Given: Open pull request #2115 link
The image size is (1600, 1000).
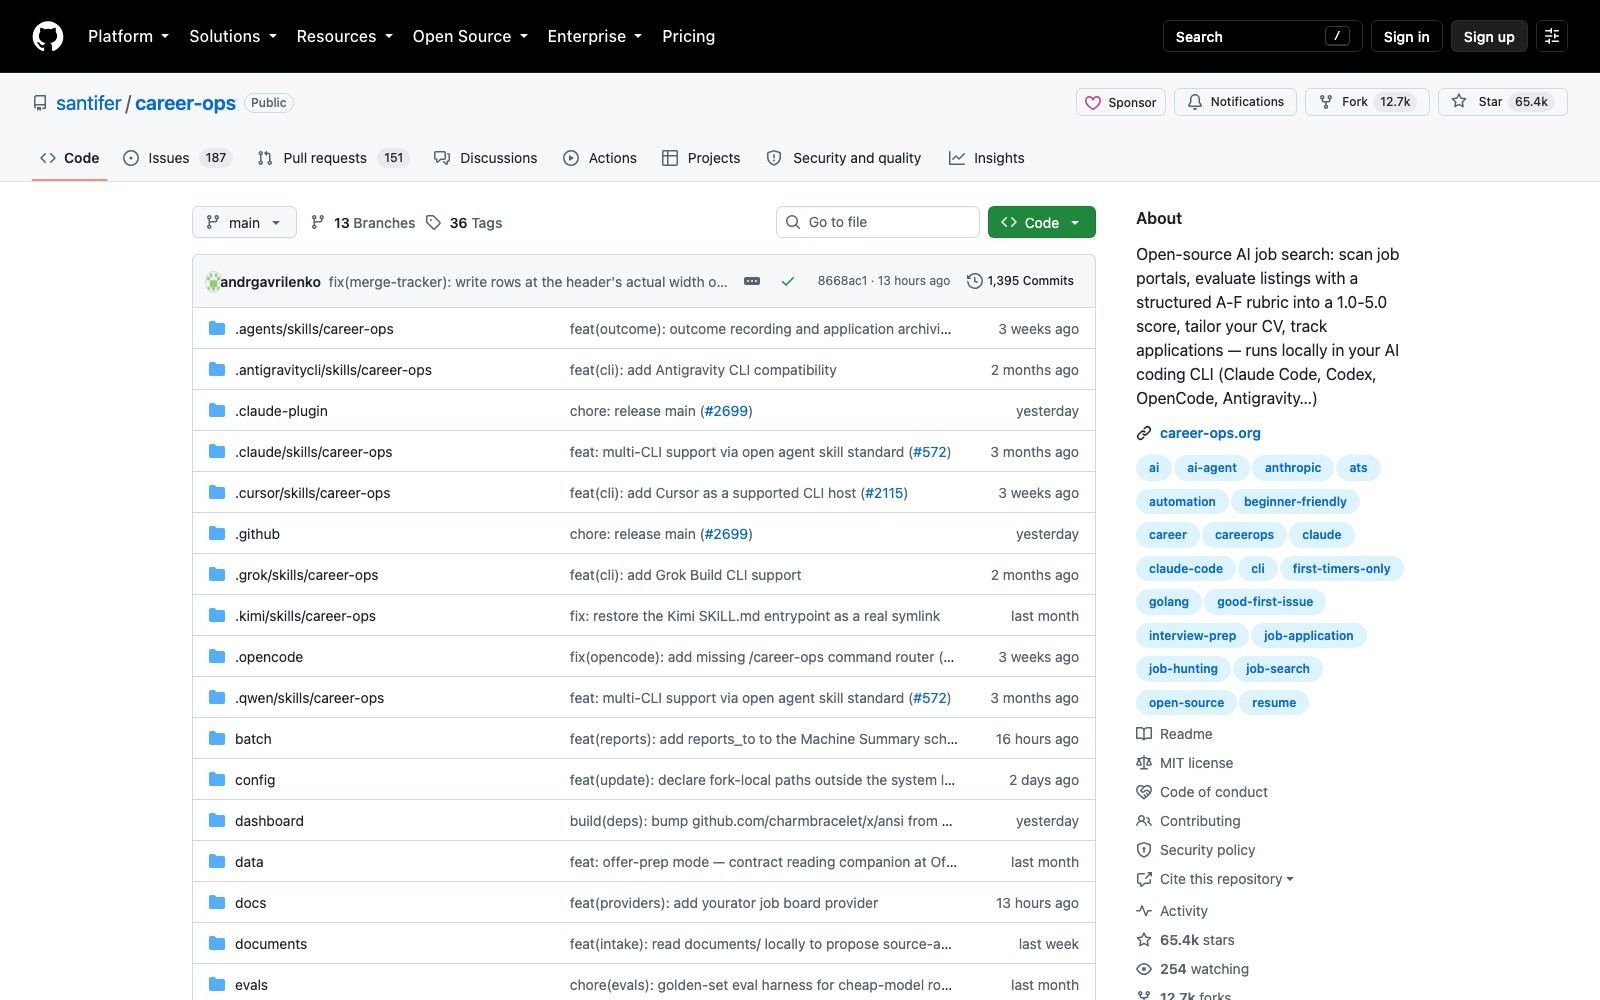Looking at the screenshot, I should pyautogui.click(x=884, y=493).
